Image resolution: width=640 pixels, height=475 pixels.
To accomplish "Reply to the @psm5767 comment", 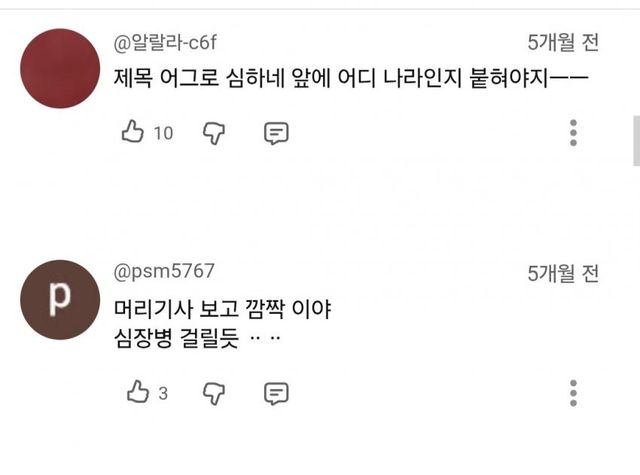I will click(x=276, y=392).
